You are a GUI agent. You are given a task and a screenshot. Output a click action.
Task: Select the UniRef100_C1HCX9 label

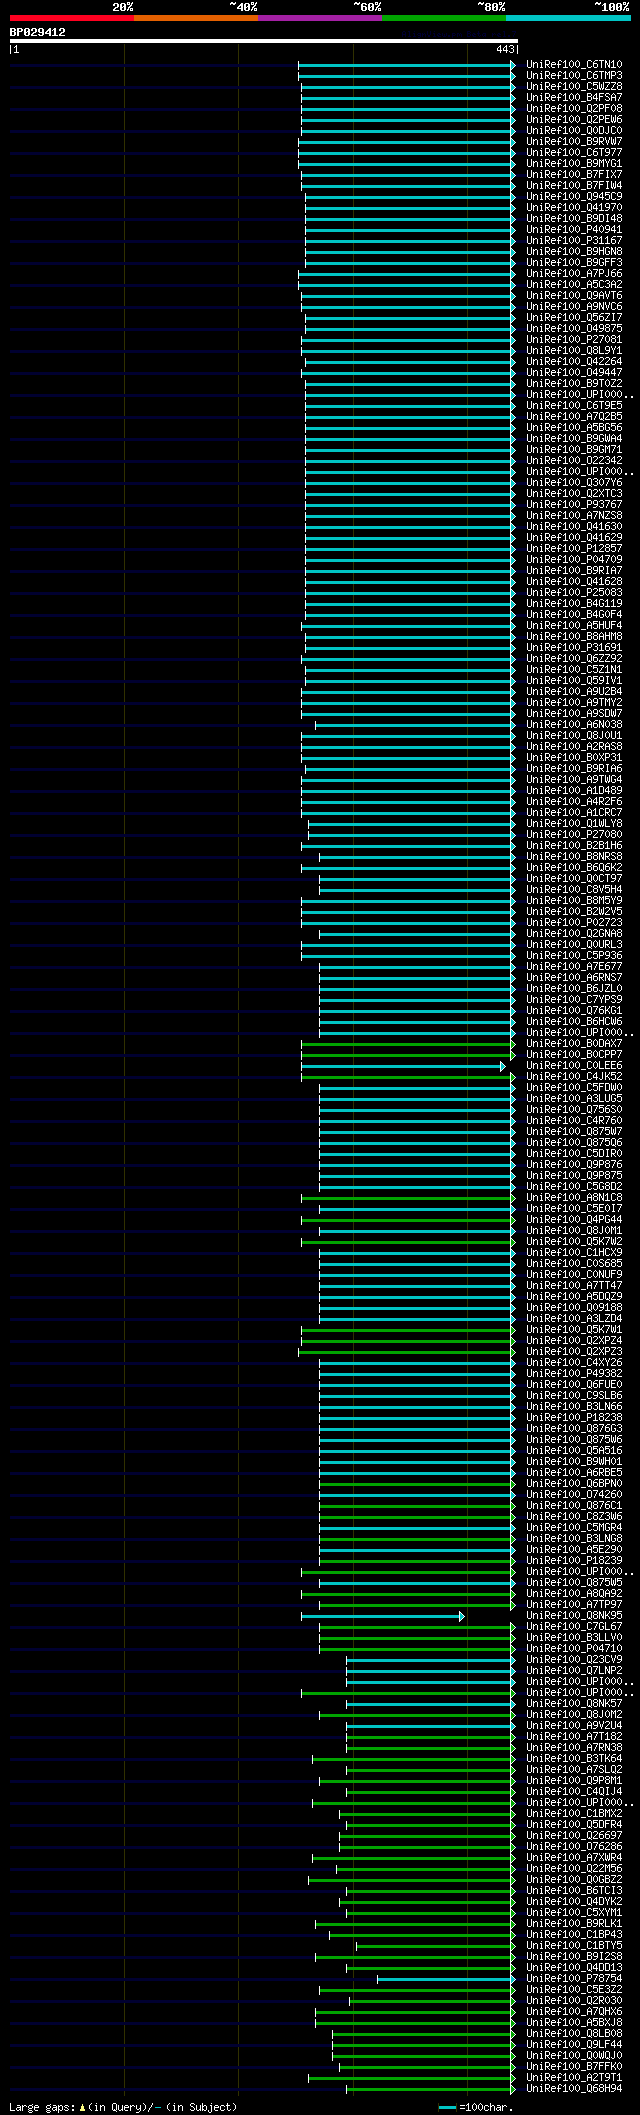tap(574, 1253)
